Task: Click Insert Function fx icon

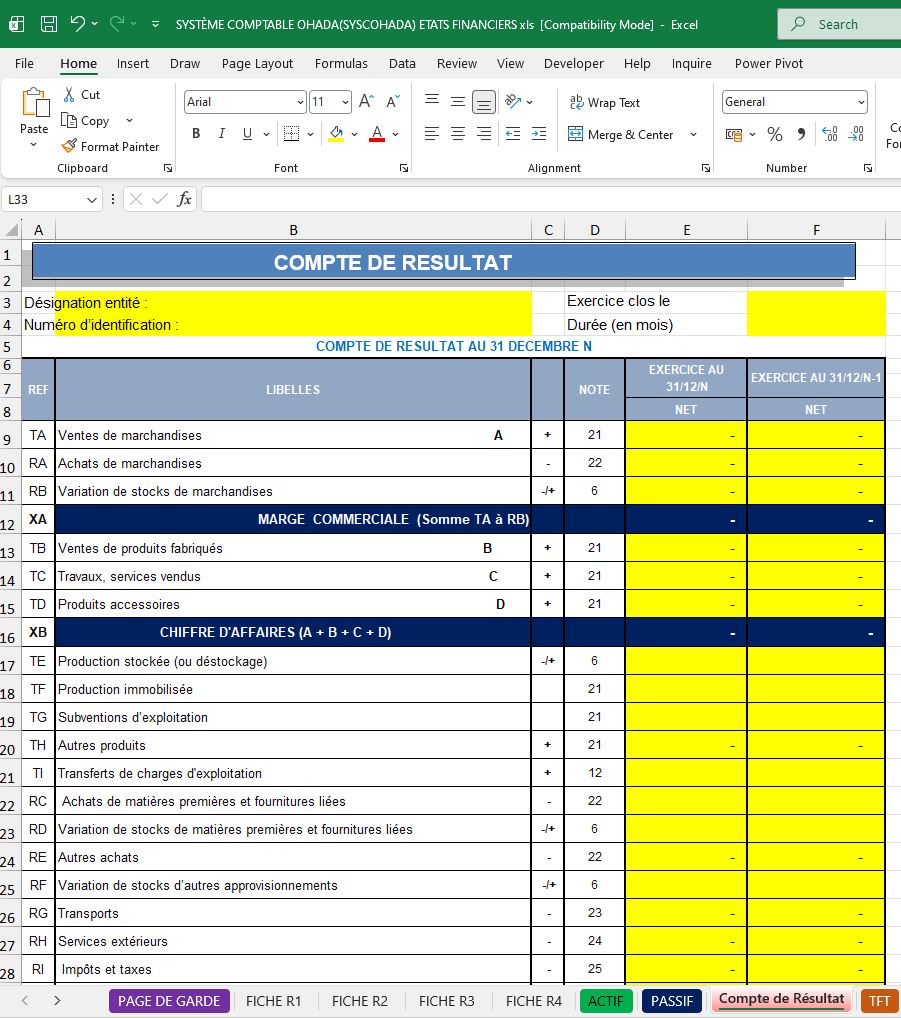Action: tap(184, 199)
